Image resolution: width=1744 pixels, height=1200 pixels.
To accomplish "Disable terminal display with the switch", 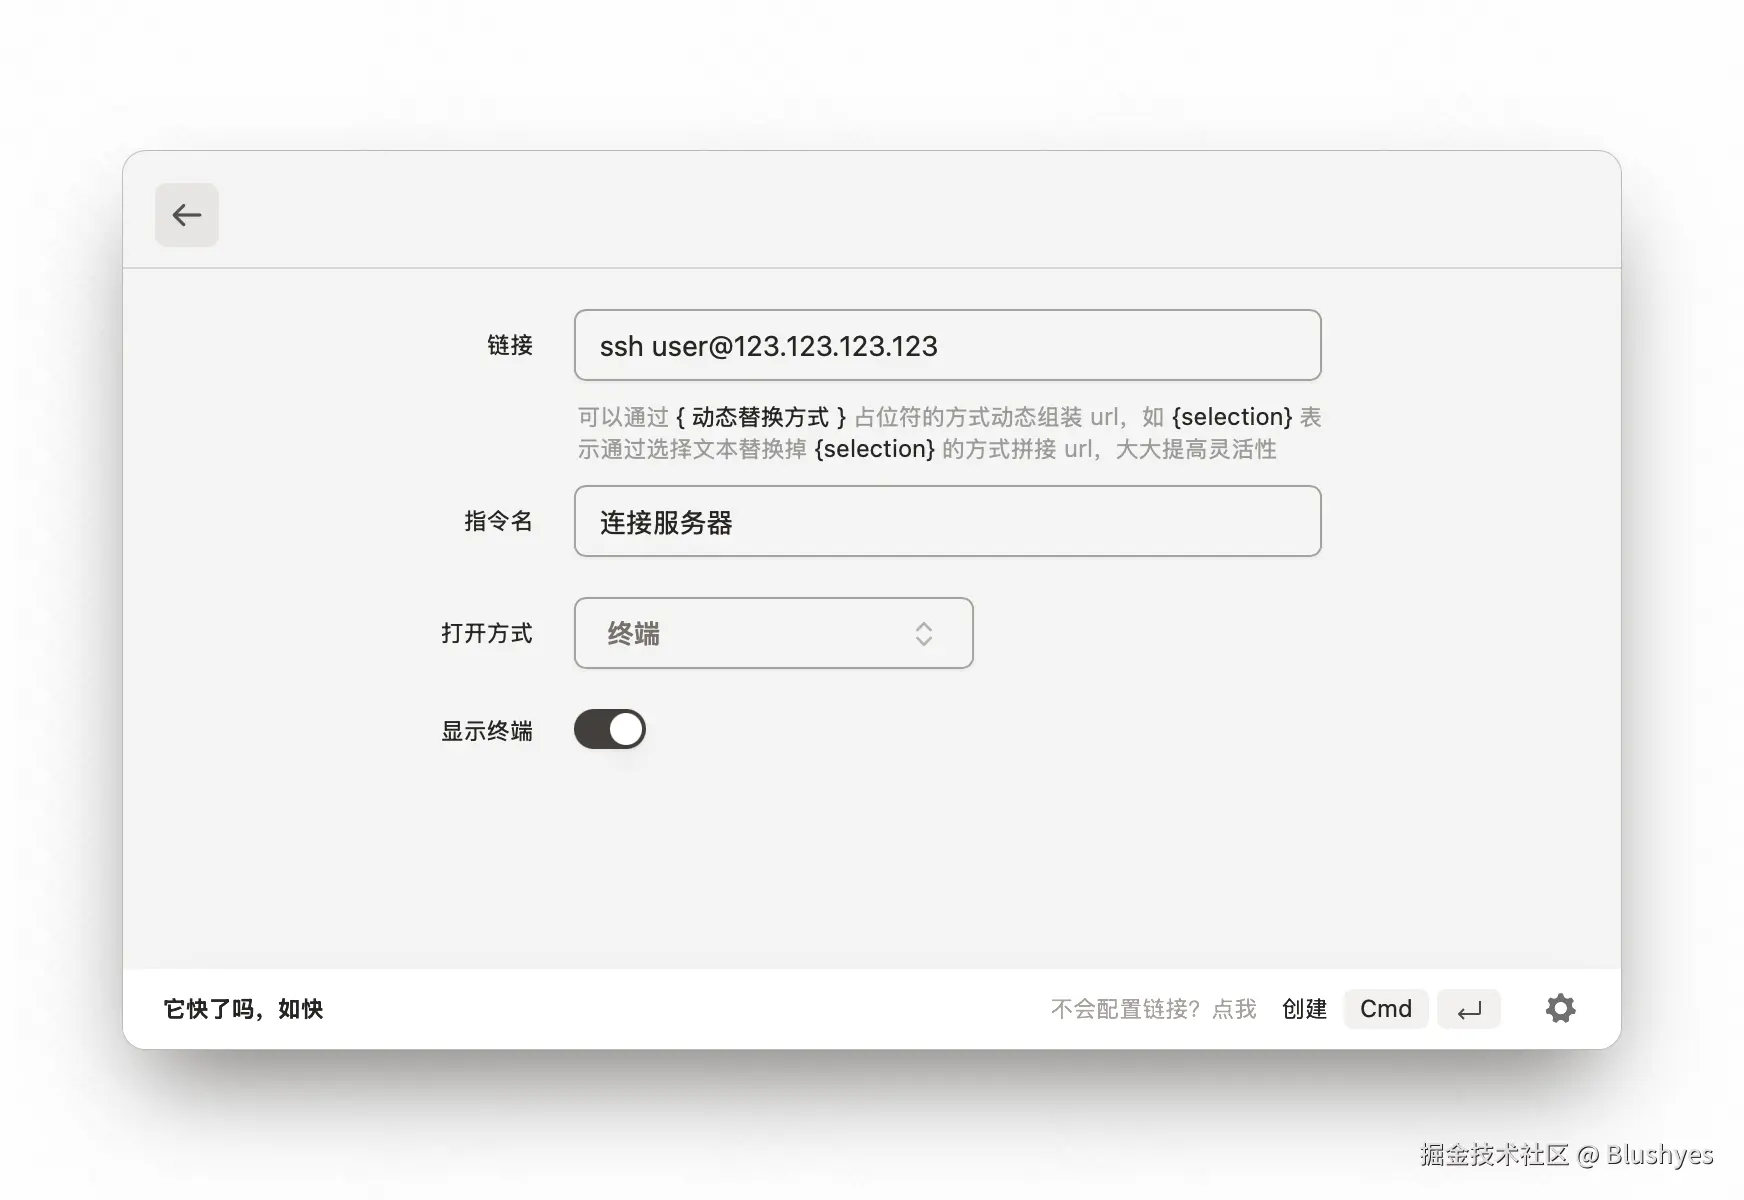I will coord(610,730).
